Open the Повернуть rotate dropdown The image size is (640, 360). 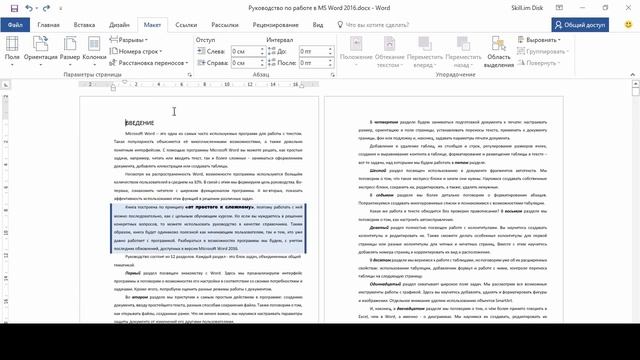[538, 63]
